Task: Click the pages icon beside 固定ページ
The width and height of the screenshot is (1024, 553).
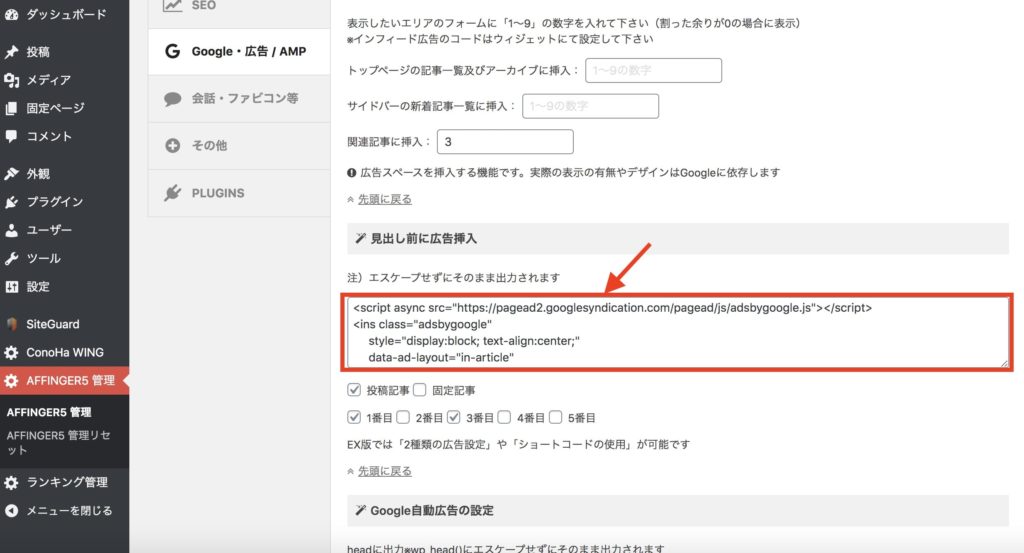Action: click(11, 108)
